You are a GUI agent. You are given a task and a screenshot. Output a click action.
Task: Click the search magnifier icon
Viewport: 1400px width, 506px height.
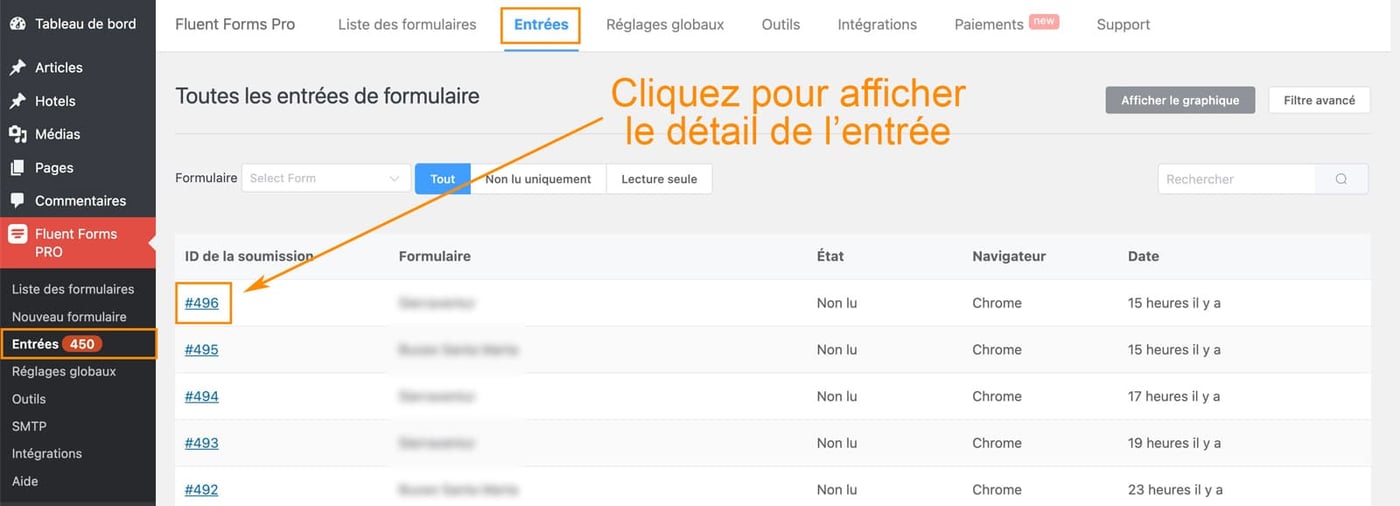coord(1341,179)
